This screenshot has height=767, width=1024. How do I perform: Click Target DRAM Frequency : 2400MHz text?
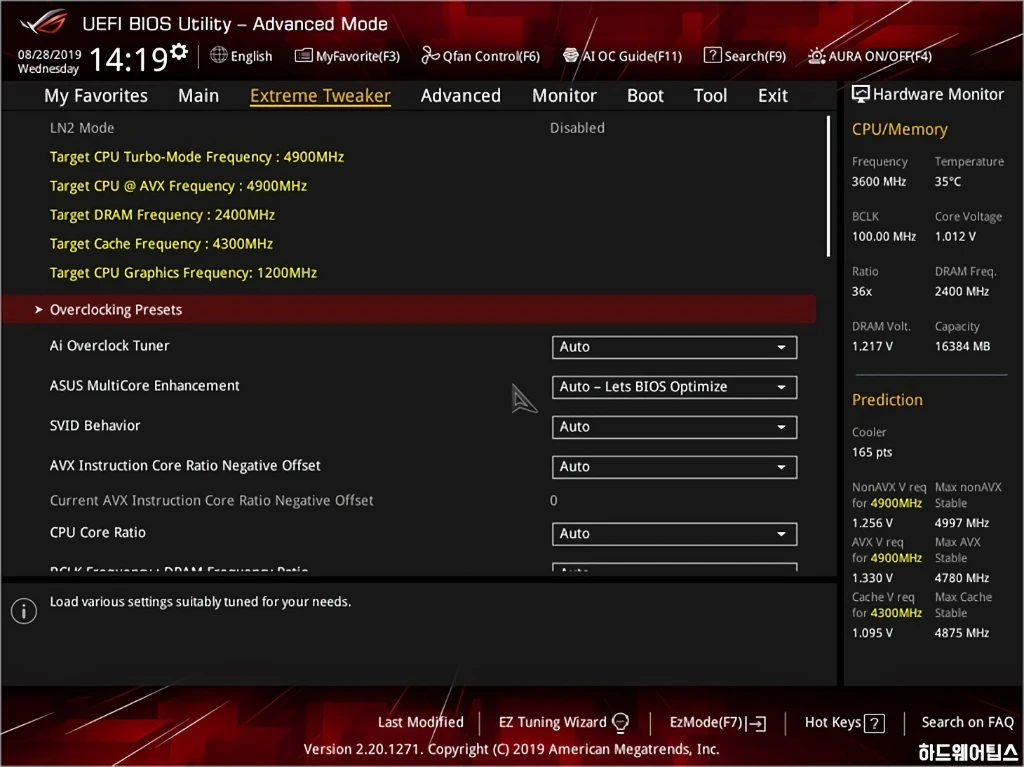[162, 215]
